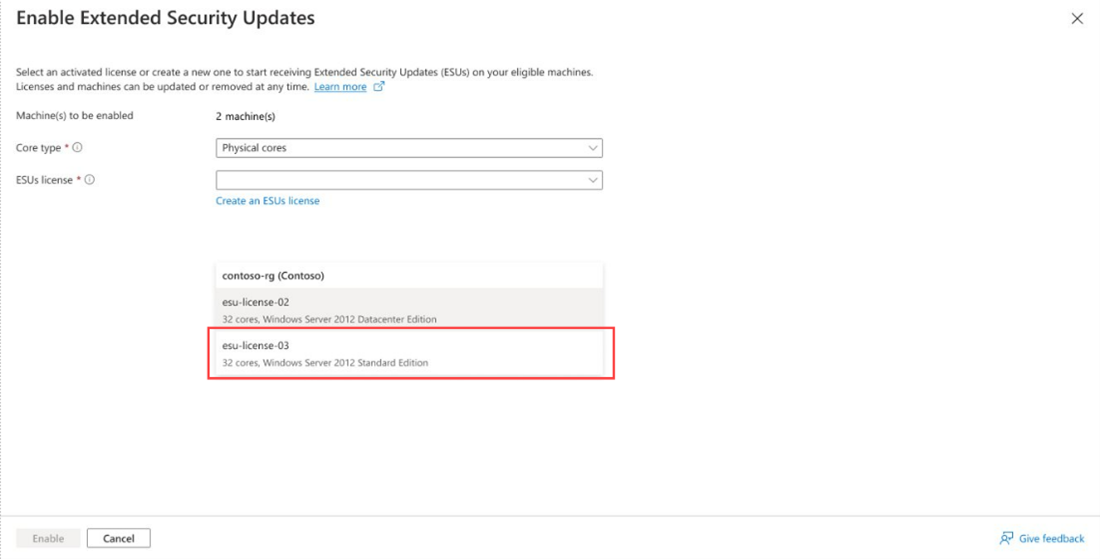The height and width of the screenshot is (559, 1100).
Task: Click the Give feedback person icon
Action: coord(1007,539)
